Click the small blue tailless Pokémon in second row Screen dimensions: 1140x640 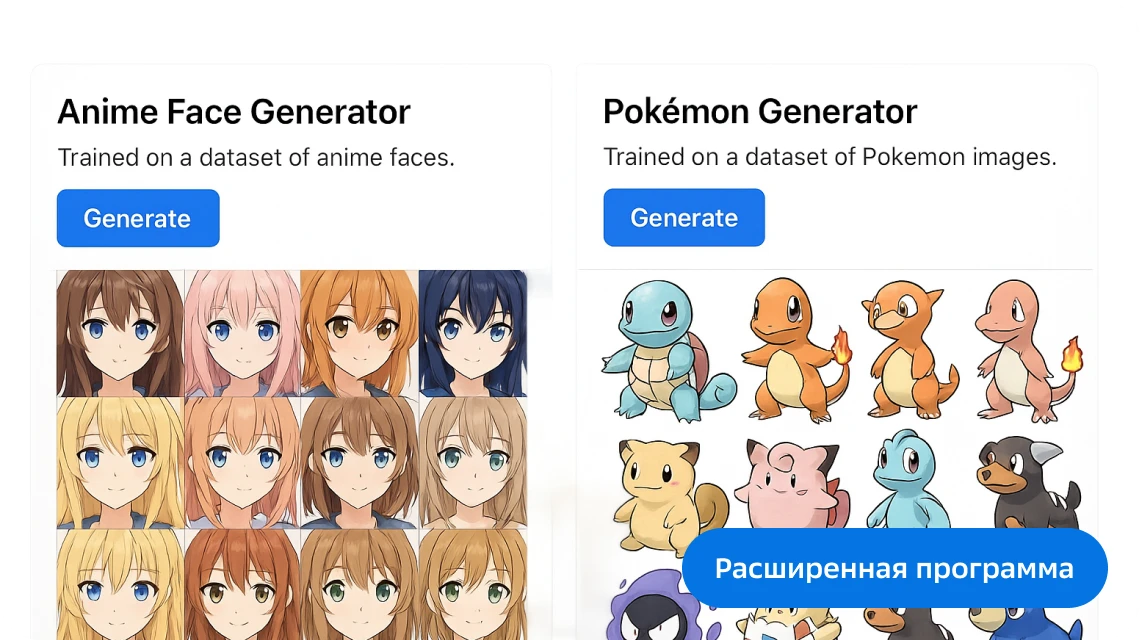click(909, 480)
